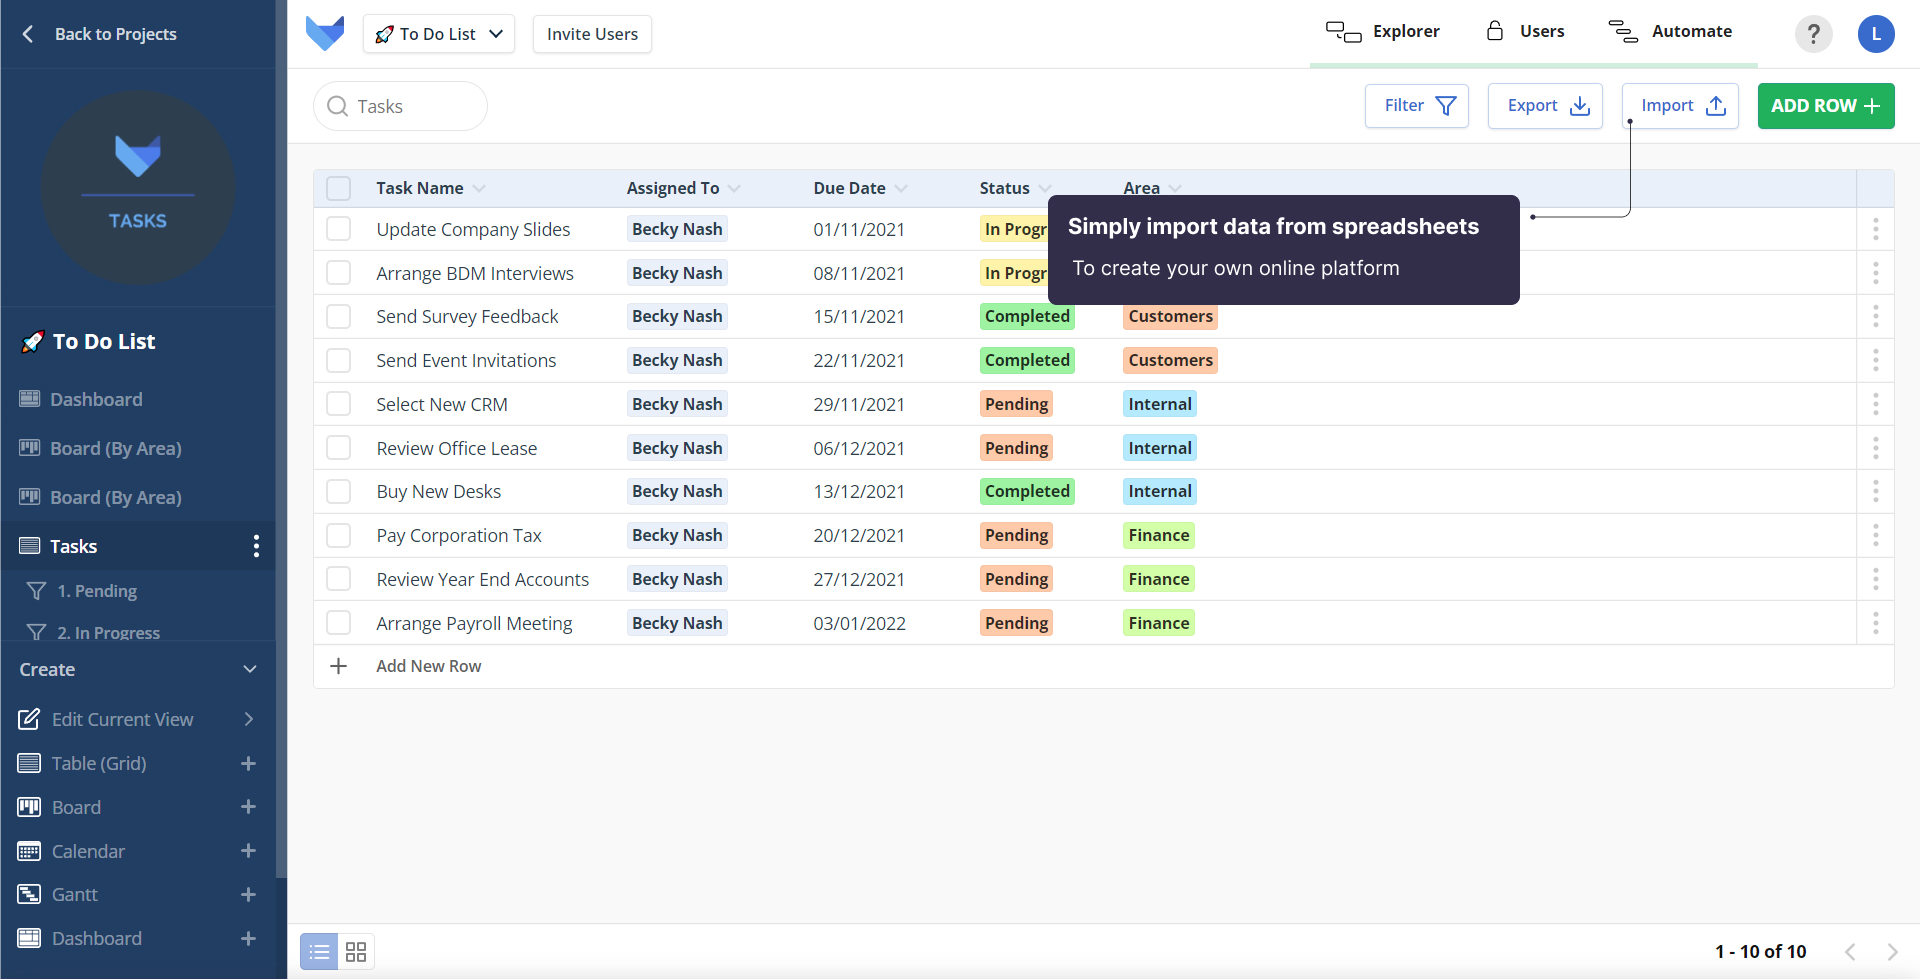Switch to list view layout icon

(x=319, y=951)
